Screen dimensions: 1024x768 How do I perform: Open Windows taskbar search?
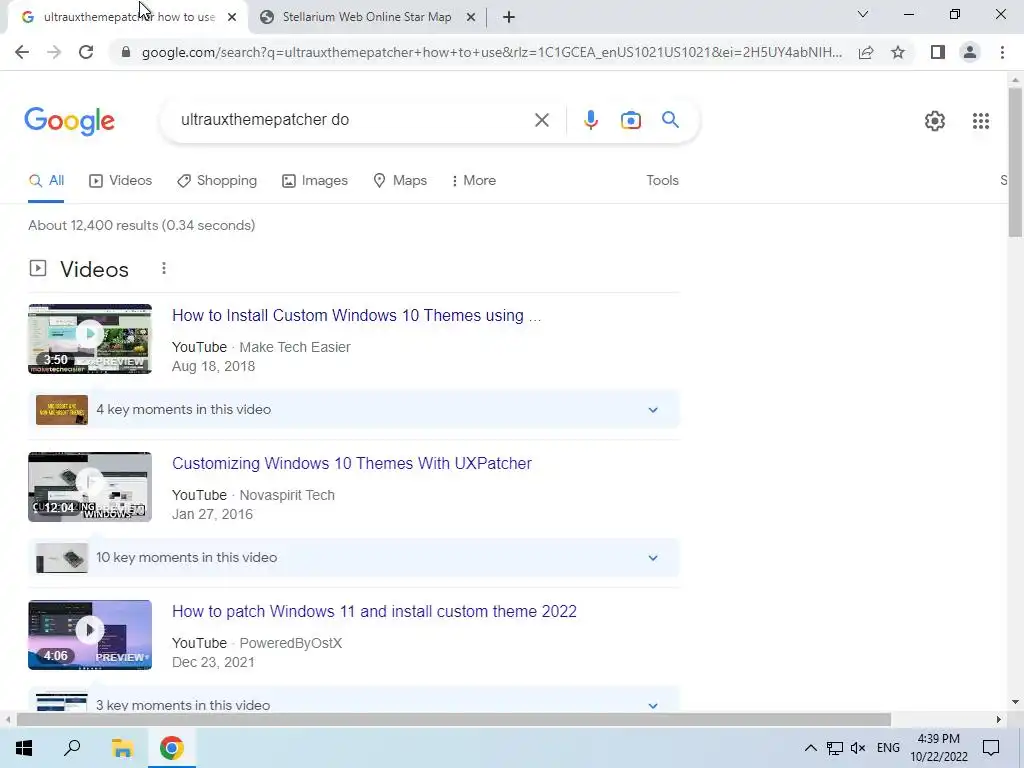pos(72,748)
